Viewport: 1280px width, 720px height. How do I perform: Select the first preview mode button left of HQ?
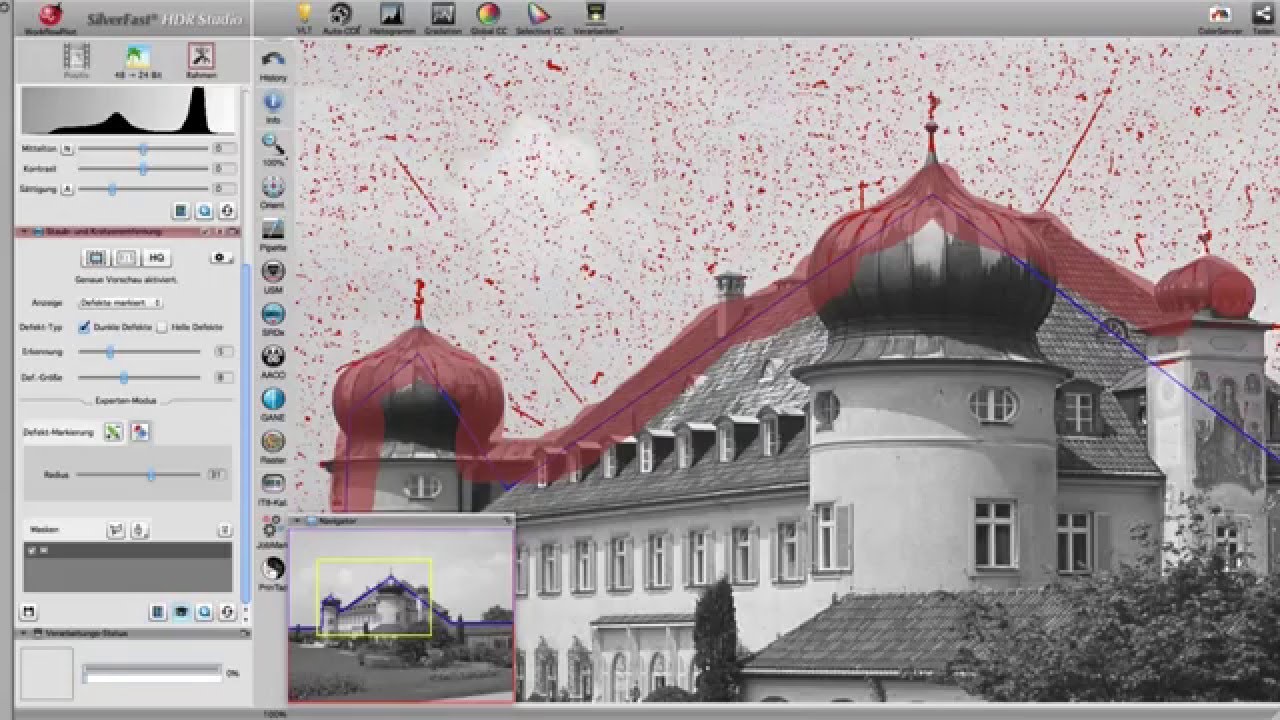pos(97,258)
